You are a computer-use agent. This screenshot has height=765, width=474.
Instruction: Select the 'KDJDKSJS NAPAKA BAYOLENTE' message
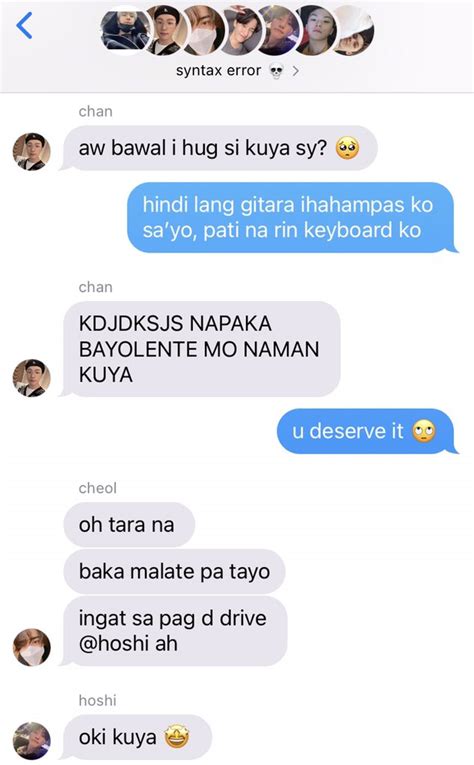coord(202,349)
